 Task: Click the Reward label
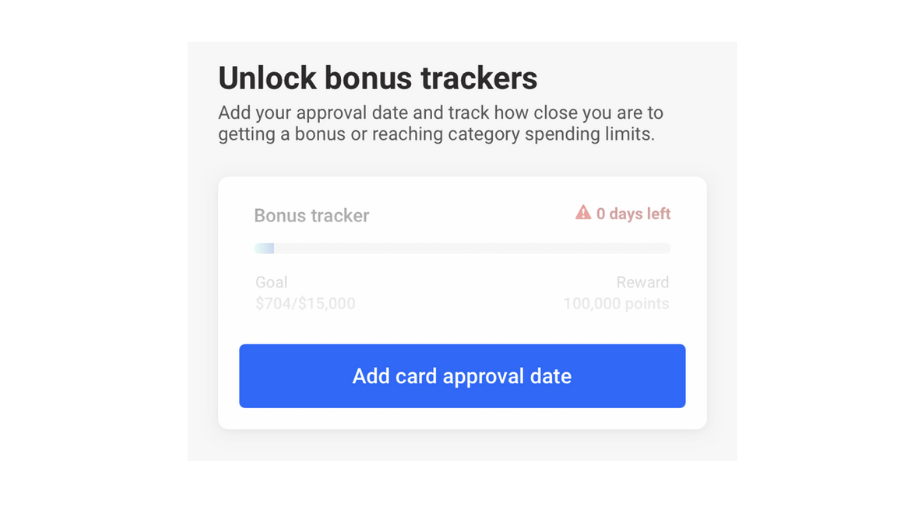click(642, 282)
